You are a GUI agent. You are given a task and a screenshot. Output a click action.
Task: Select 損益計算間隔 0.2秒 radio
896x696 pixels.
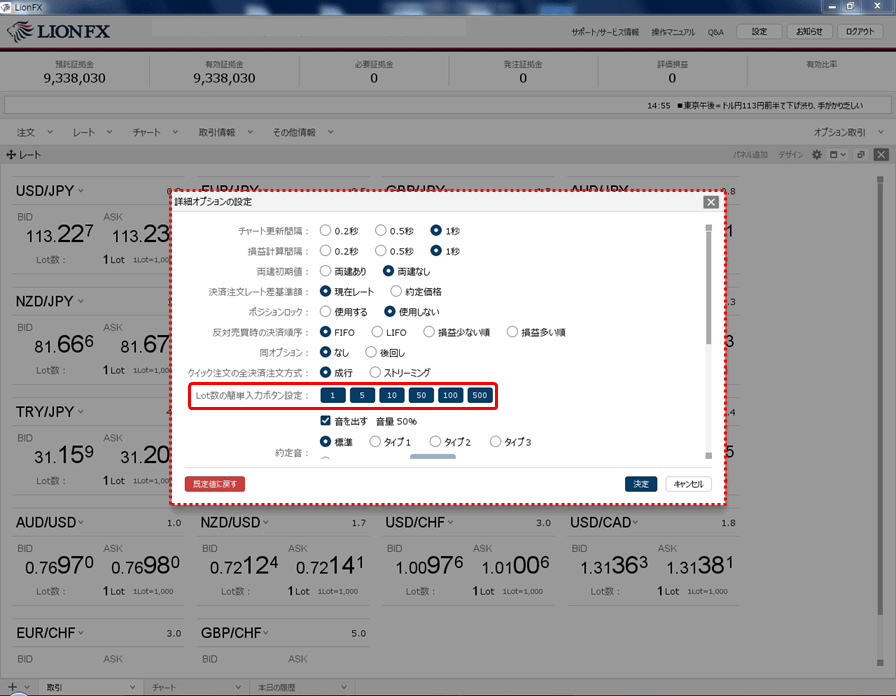(x=325, y=251)
